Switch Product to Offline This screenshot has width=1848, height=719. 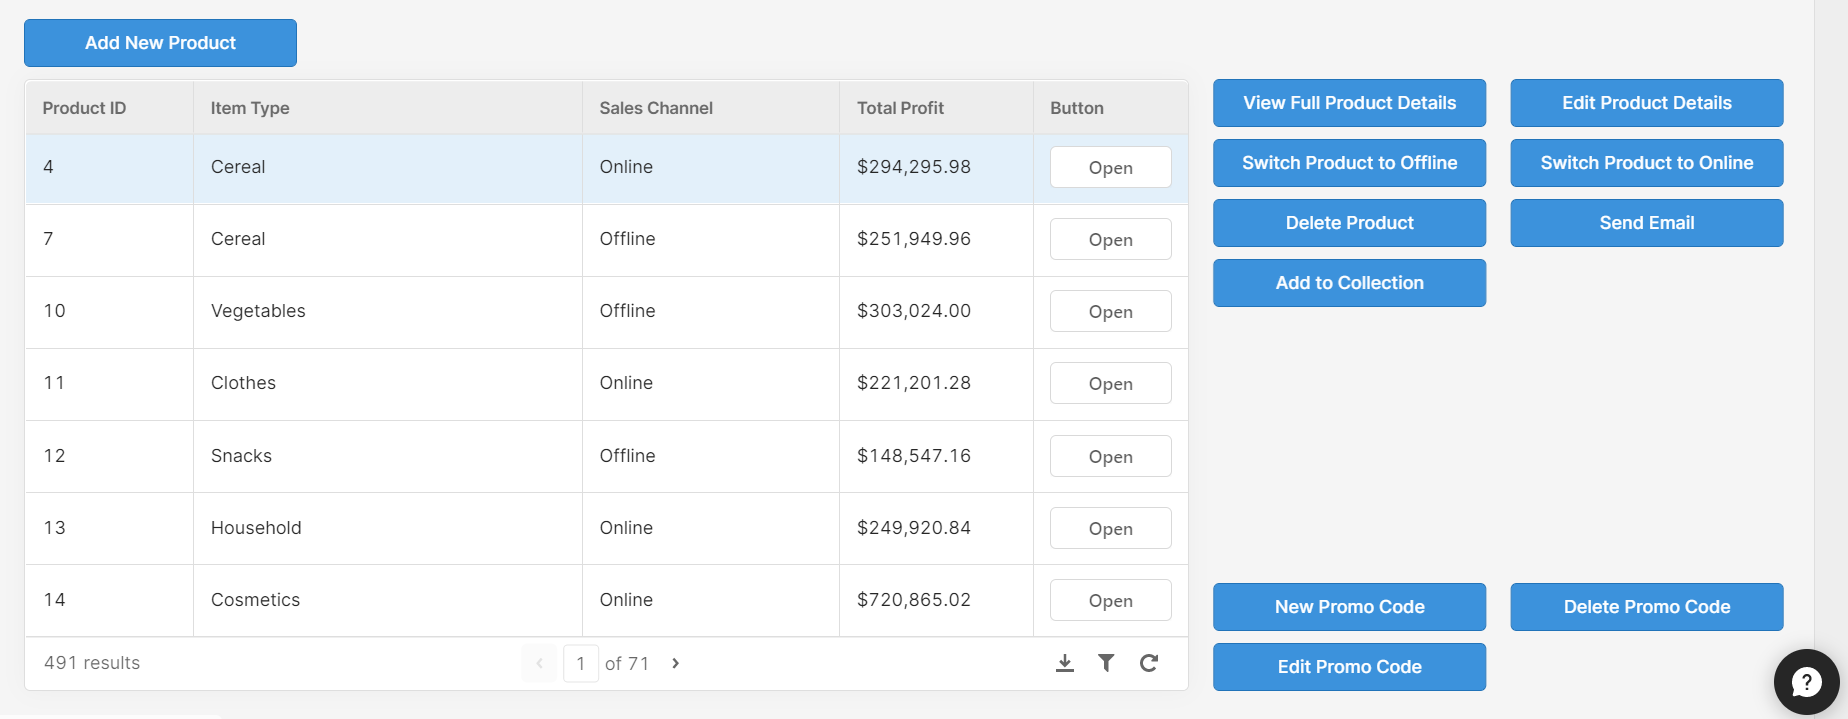click(1349, 163)
